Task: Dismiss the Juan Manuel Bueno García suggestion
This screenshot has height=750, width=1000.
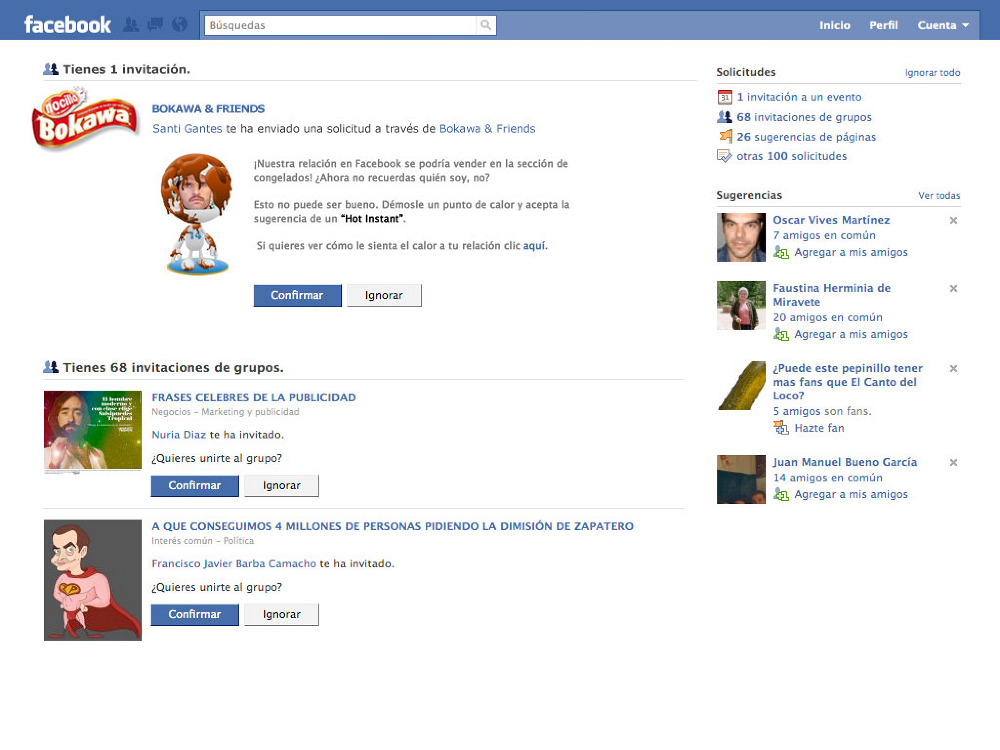Action: click(953, 462)
